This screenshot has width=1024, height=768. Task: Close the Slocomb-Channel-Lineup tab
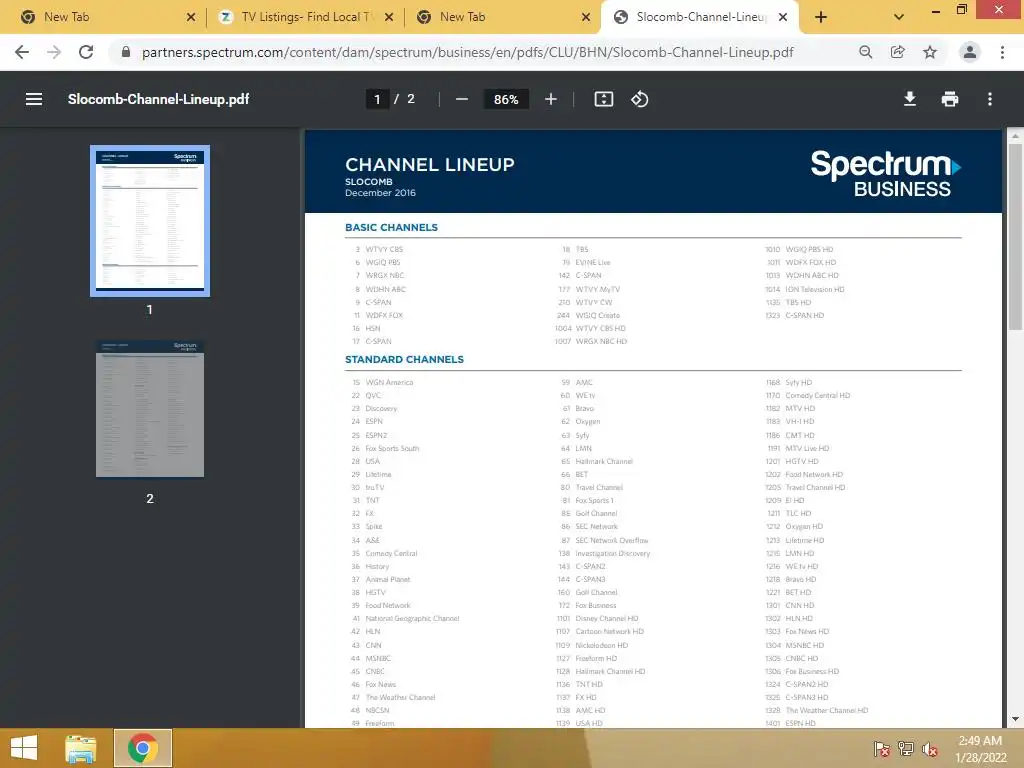point(783,17)
